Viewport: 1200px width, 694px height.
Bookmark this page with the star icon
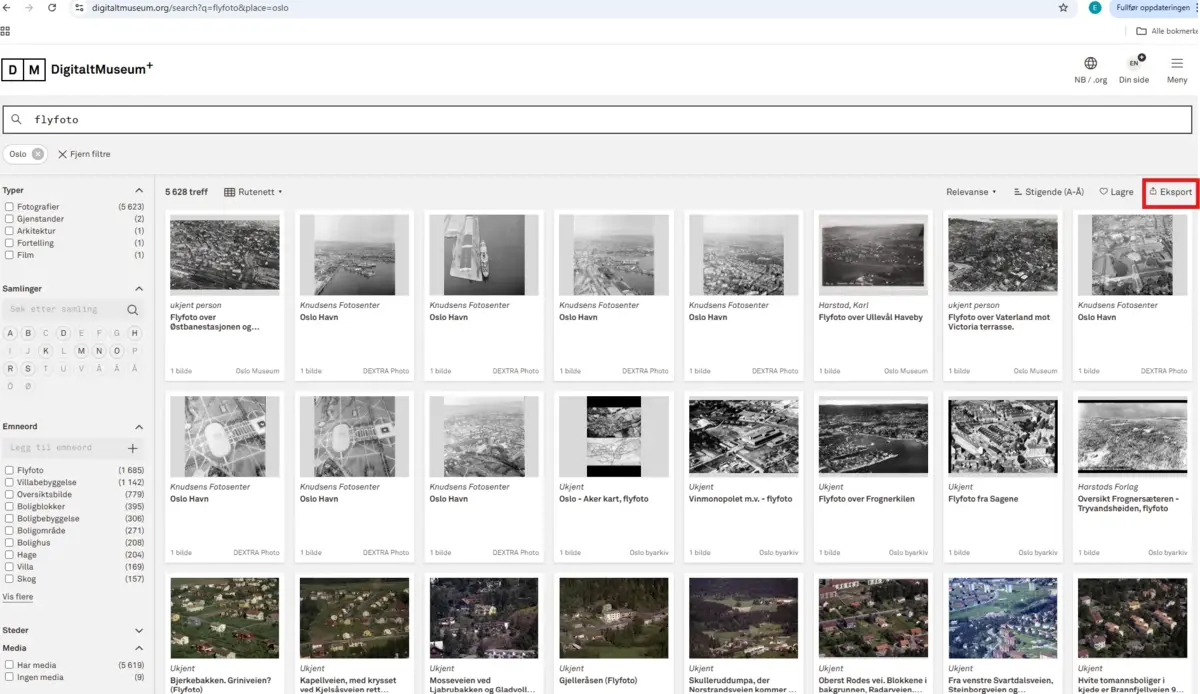pos(1063,7)
